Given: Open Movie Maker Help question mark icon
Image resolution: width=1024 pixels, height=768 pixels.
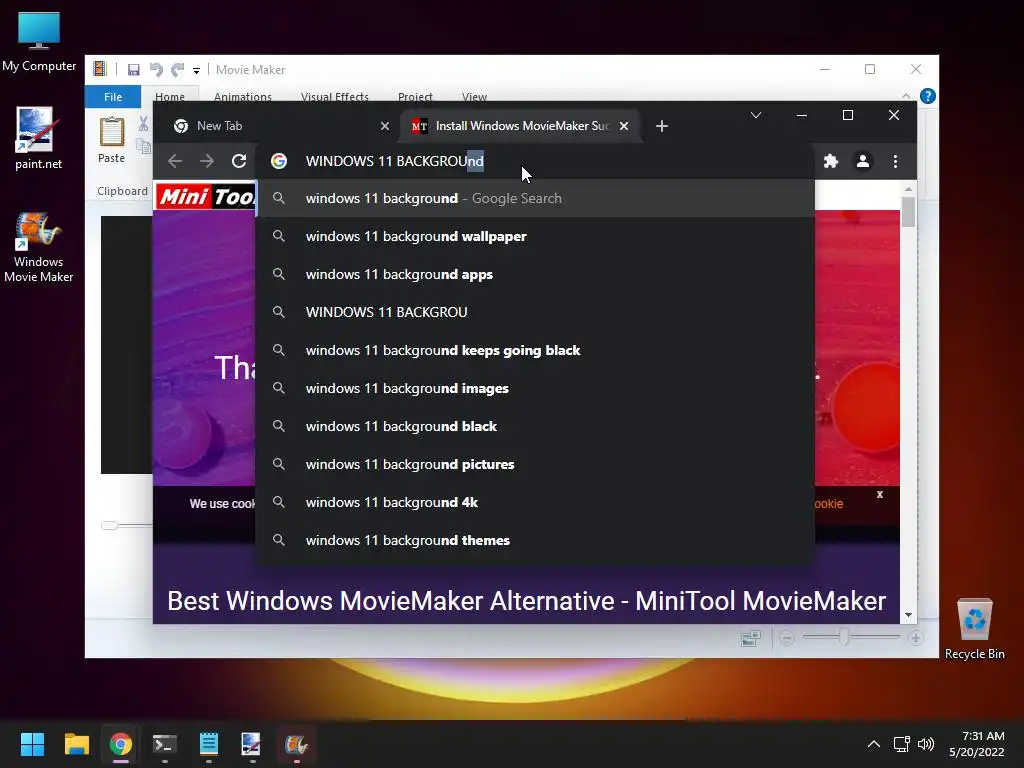Looking at the screenshot, I should pyautogui.click(x=927, y=96).
